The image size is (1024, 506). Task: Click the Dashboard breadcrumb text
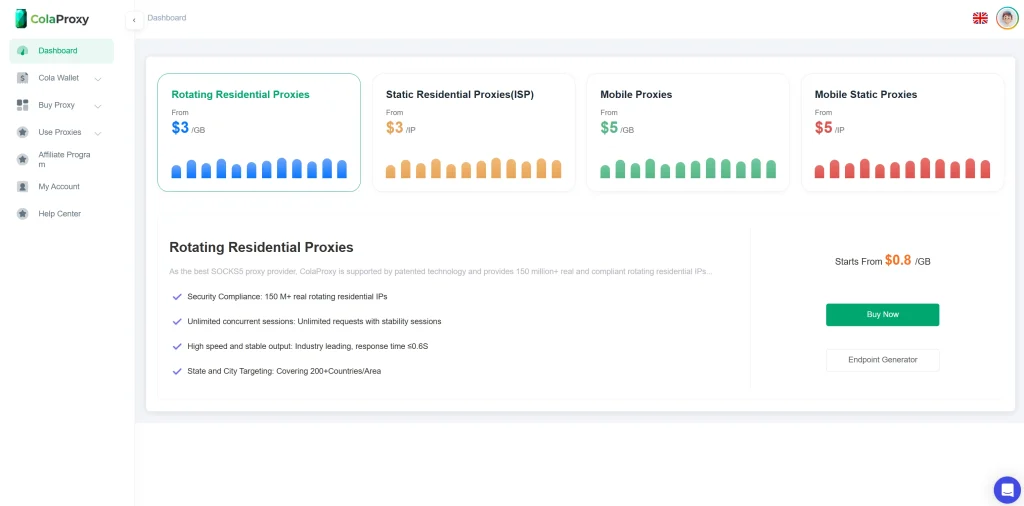(x=167, y=18)
